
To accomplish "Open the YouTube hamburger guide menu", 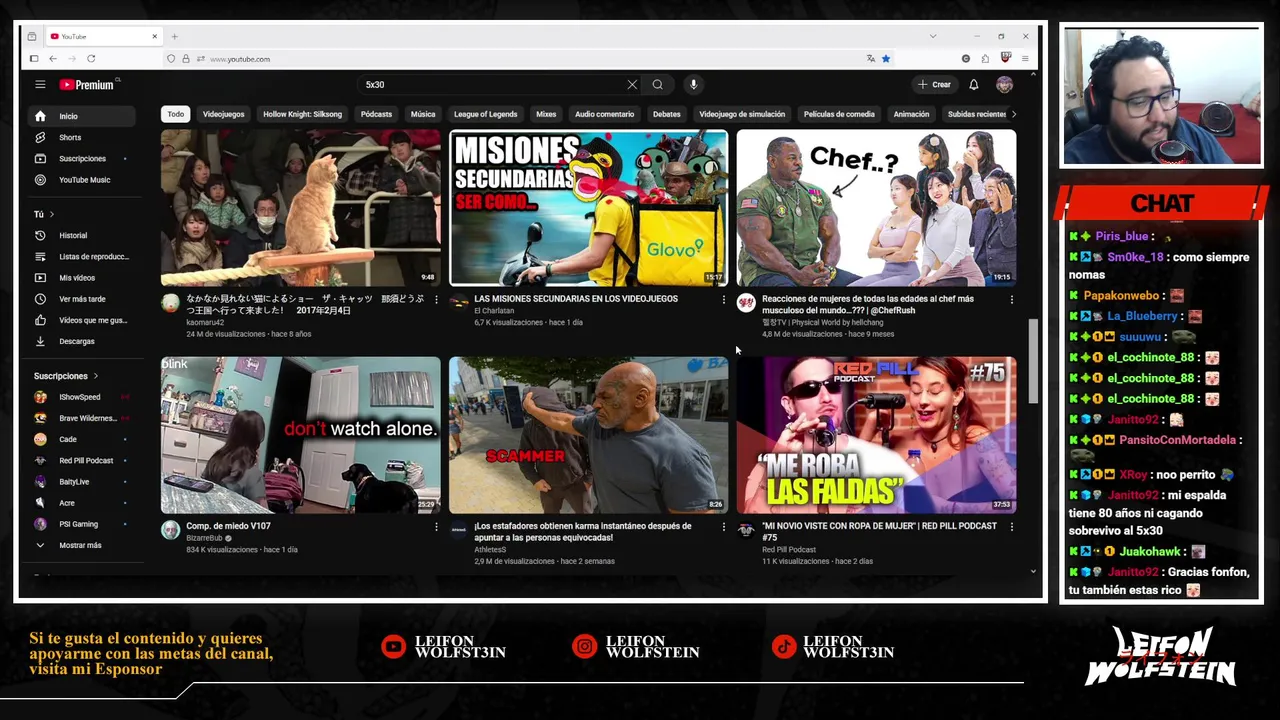I will (x=40, y=85).
